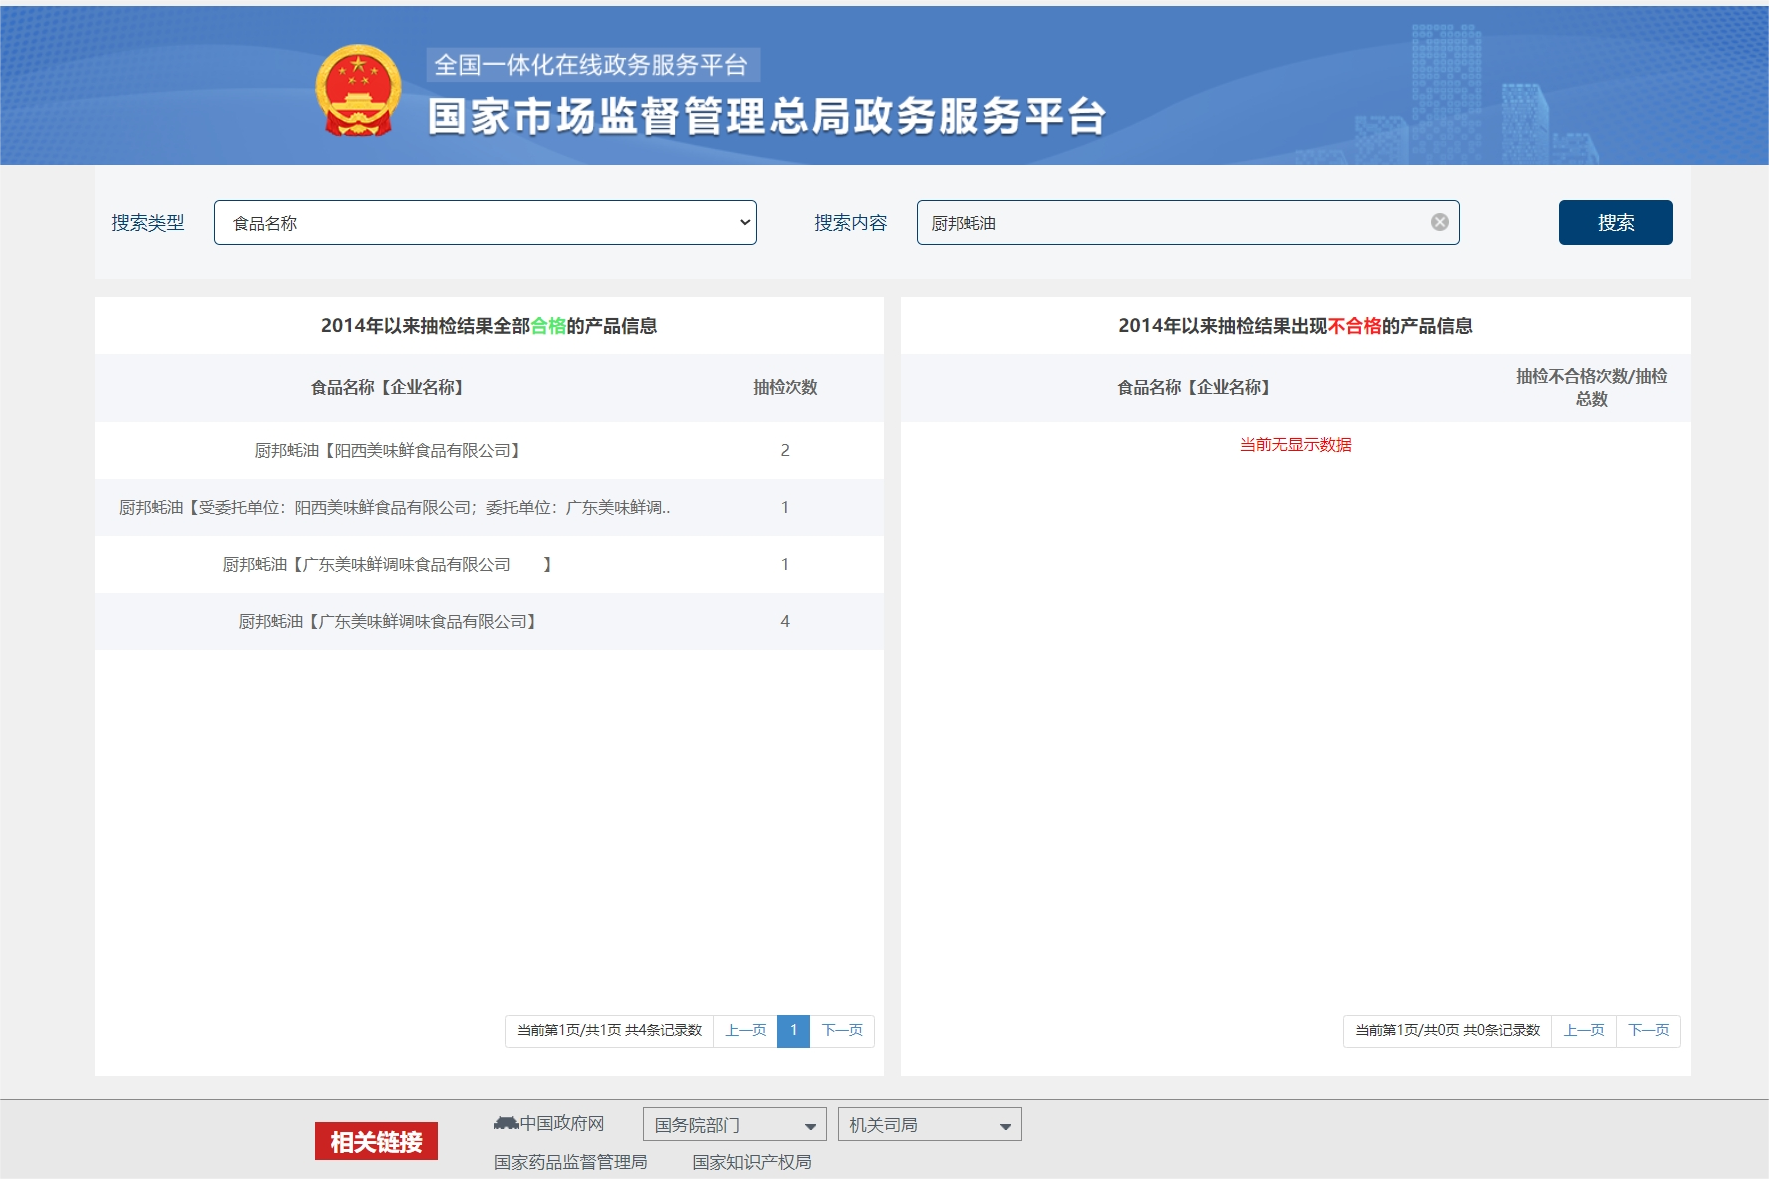The width and height of the screenshot is (1769, 1179).
Task: Expand the 机关司局 dropdown list
Action: coord(930,1123)
